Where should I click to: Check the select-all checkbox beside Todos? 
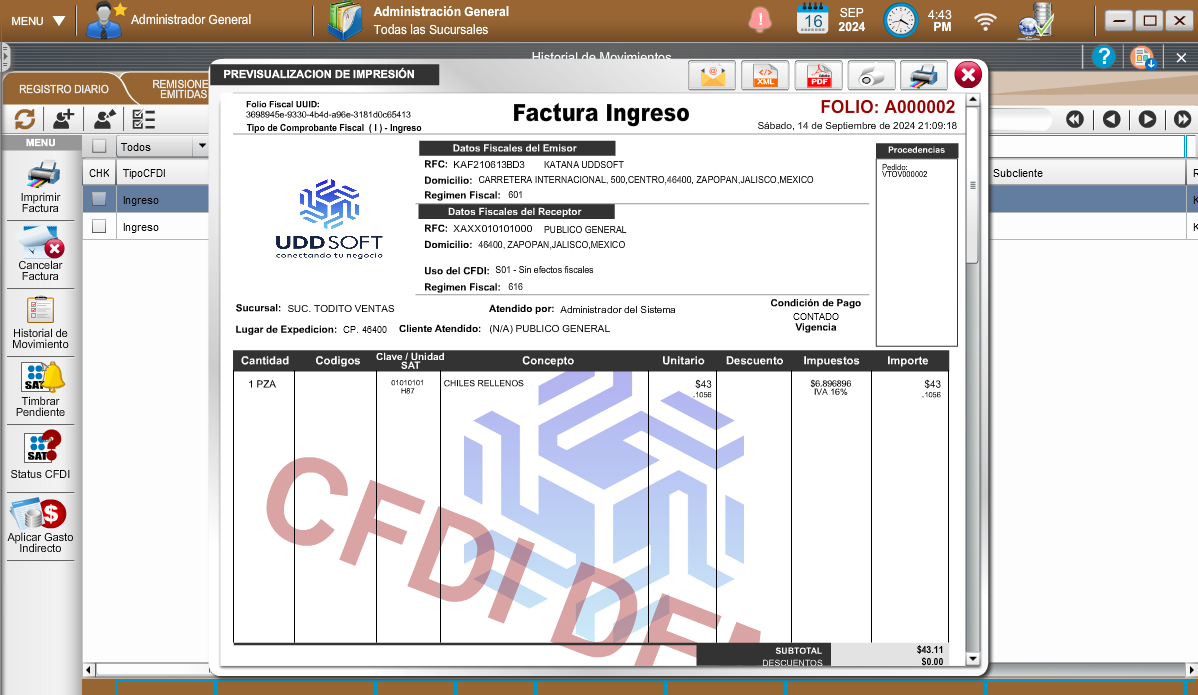click(x=99, y=147)
